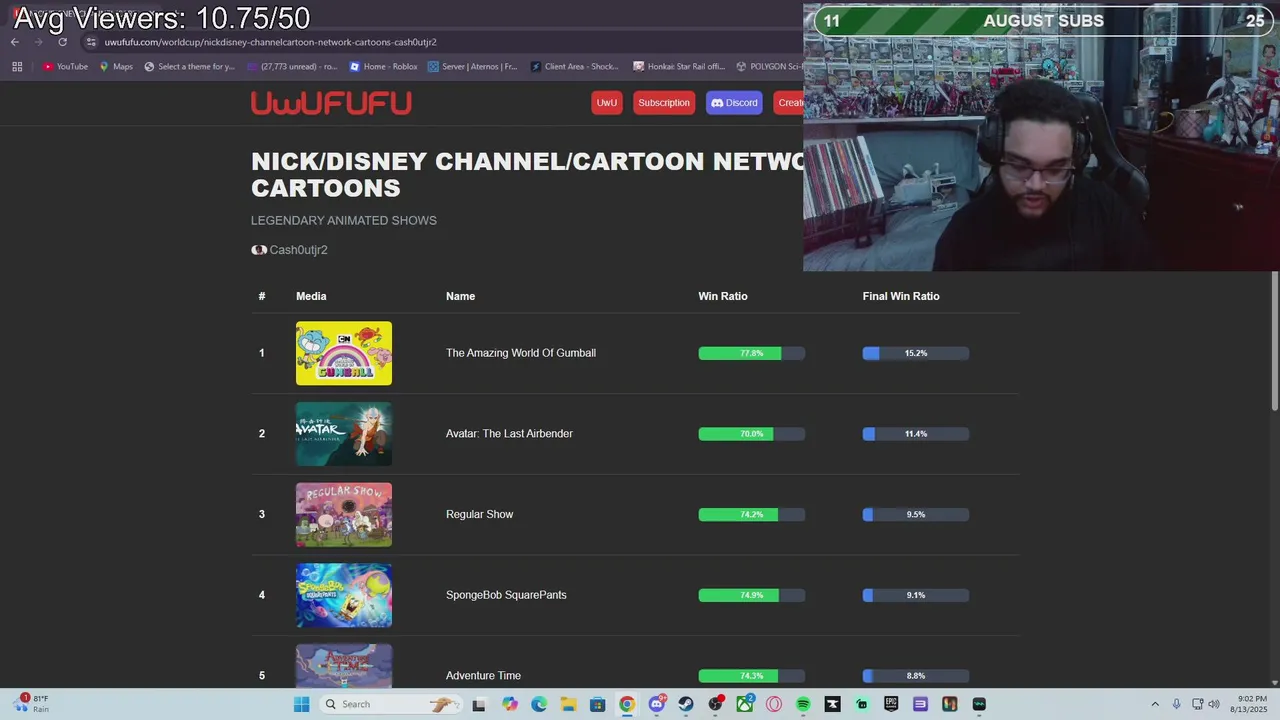1280x720 pixels.
Task: Select the 'Regular Show' name text
Action: (x=479, y=514)
